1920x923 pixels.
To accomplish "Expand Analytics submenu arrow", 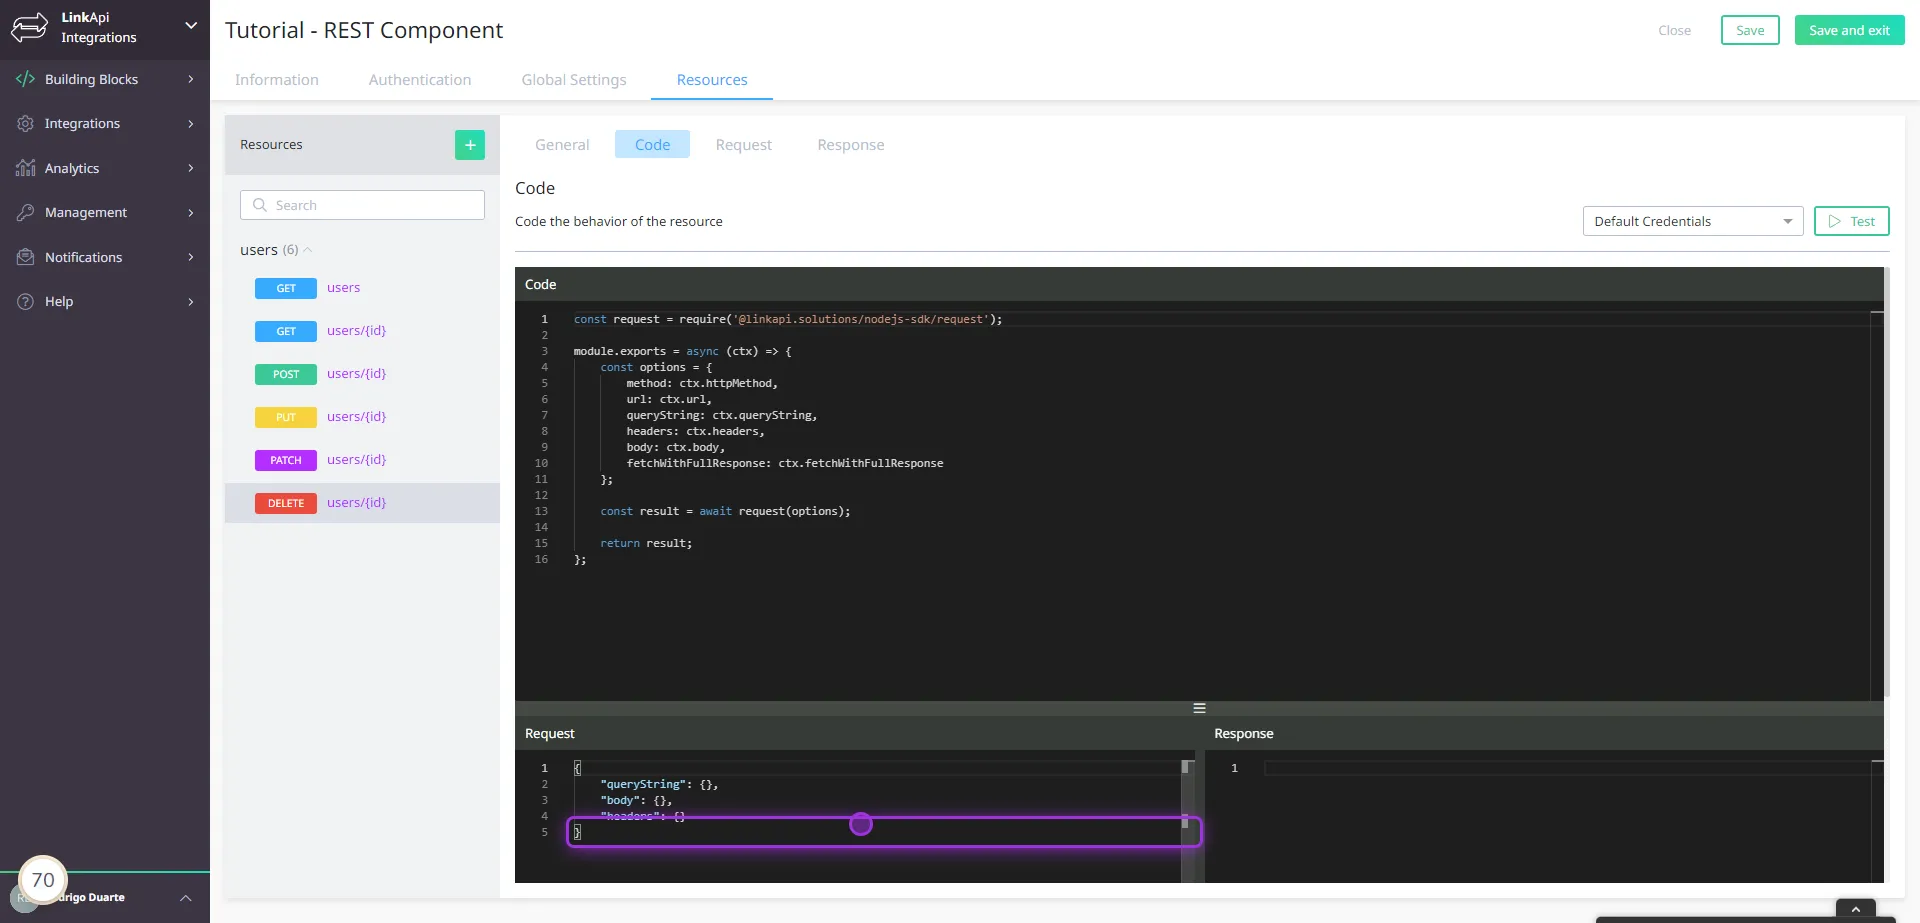I will tap(191, 168).
